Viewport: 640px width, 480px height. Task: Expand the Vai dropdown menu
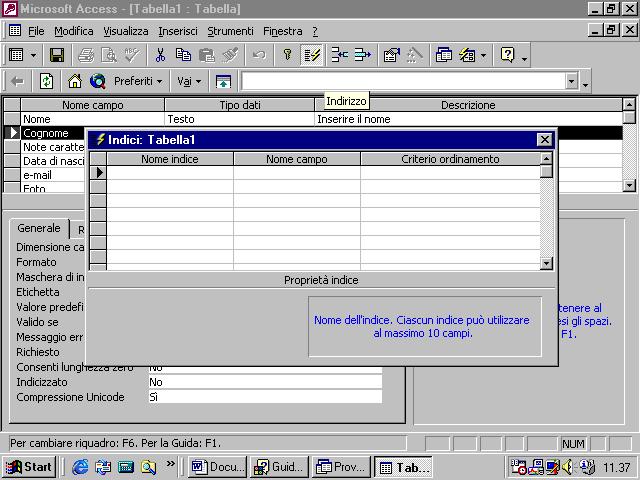point(189,81)
